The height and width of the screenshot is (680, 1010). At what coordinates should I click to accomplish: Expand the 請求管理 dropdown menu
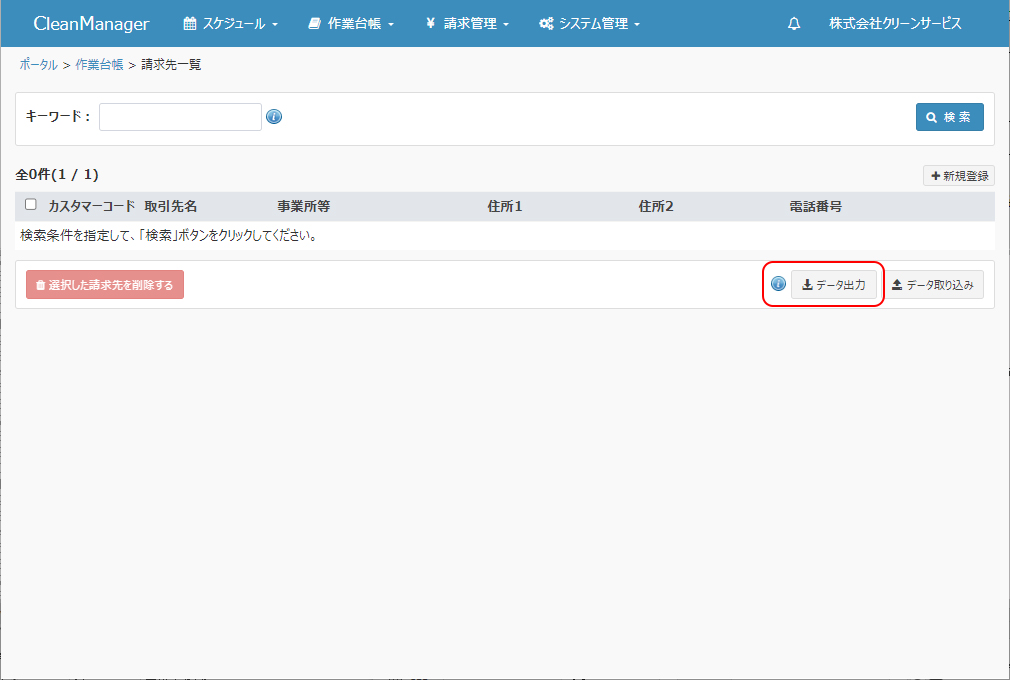467,24
